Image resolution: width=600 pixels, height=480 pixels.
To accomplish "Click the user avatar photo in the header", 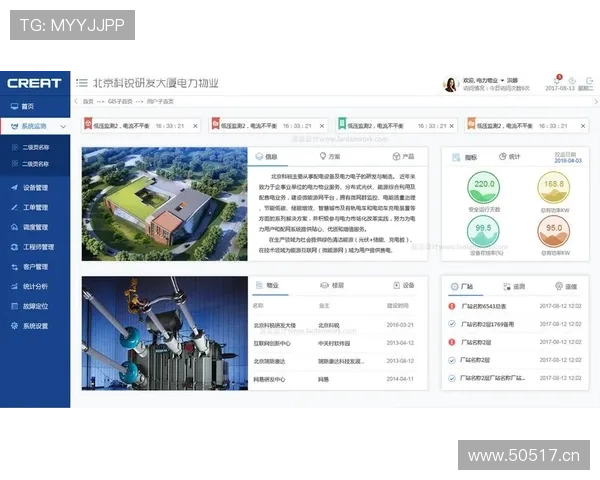I will [450, 84].
